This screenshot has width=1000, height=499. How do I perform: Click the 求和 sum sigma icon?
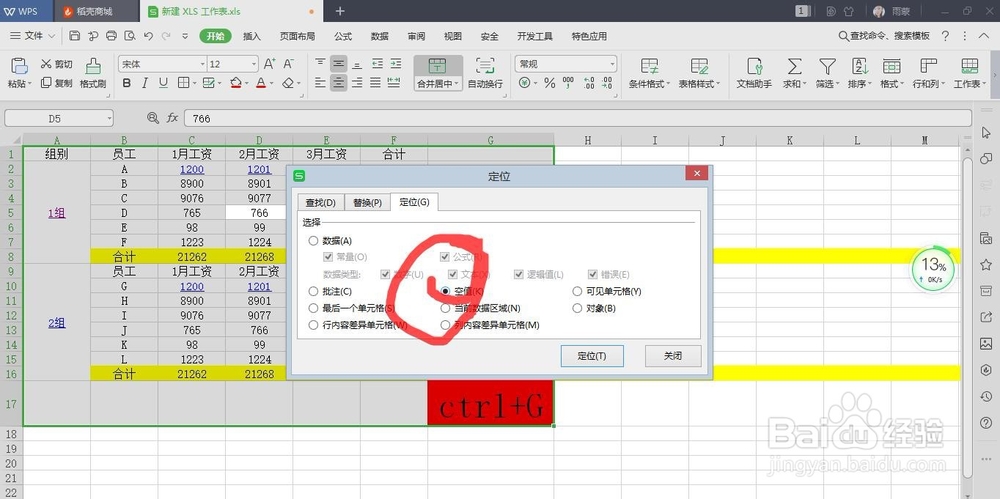point(794,66)
